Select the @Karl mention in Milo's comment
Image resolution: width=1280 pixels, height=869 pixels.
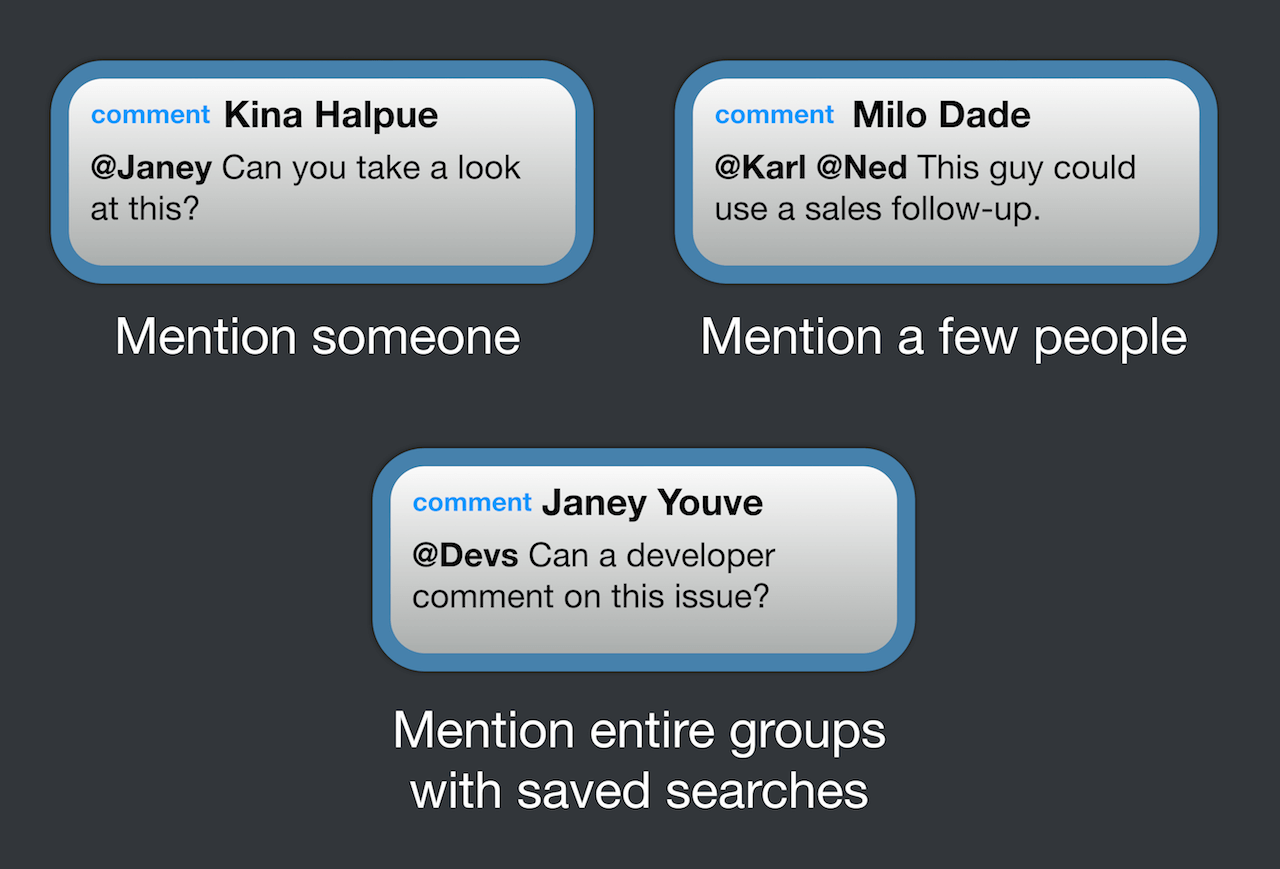click(761, 167)
